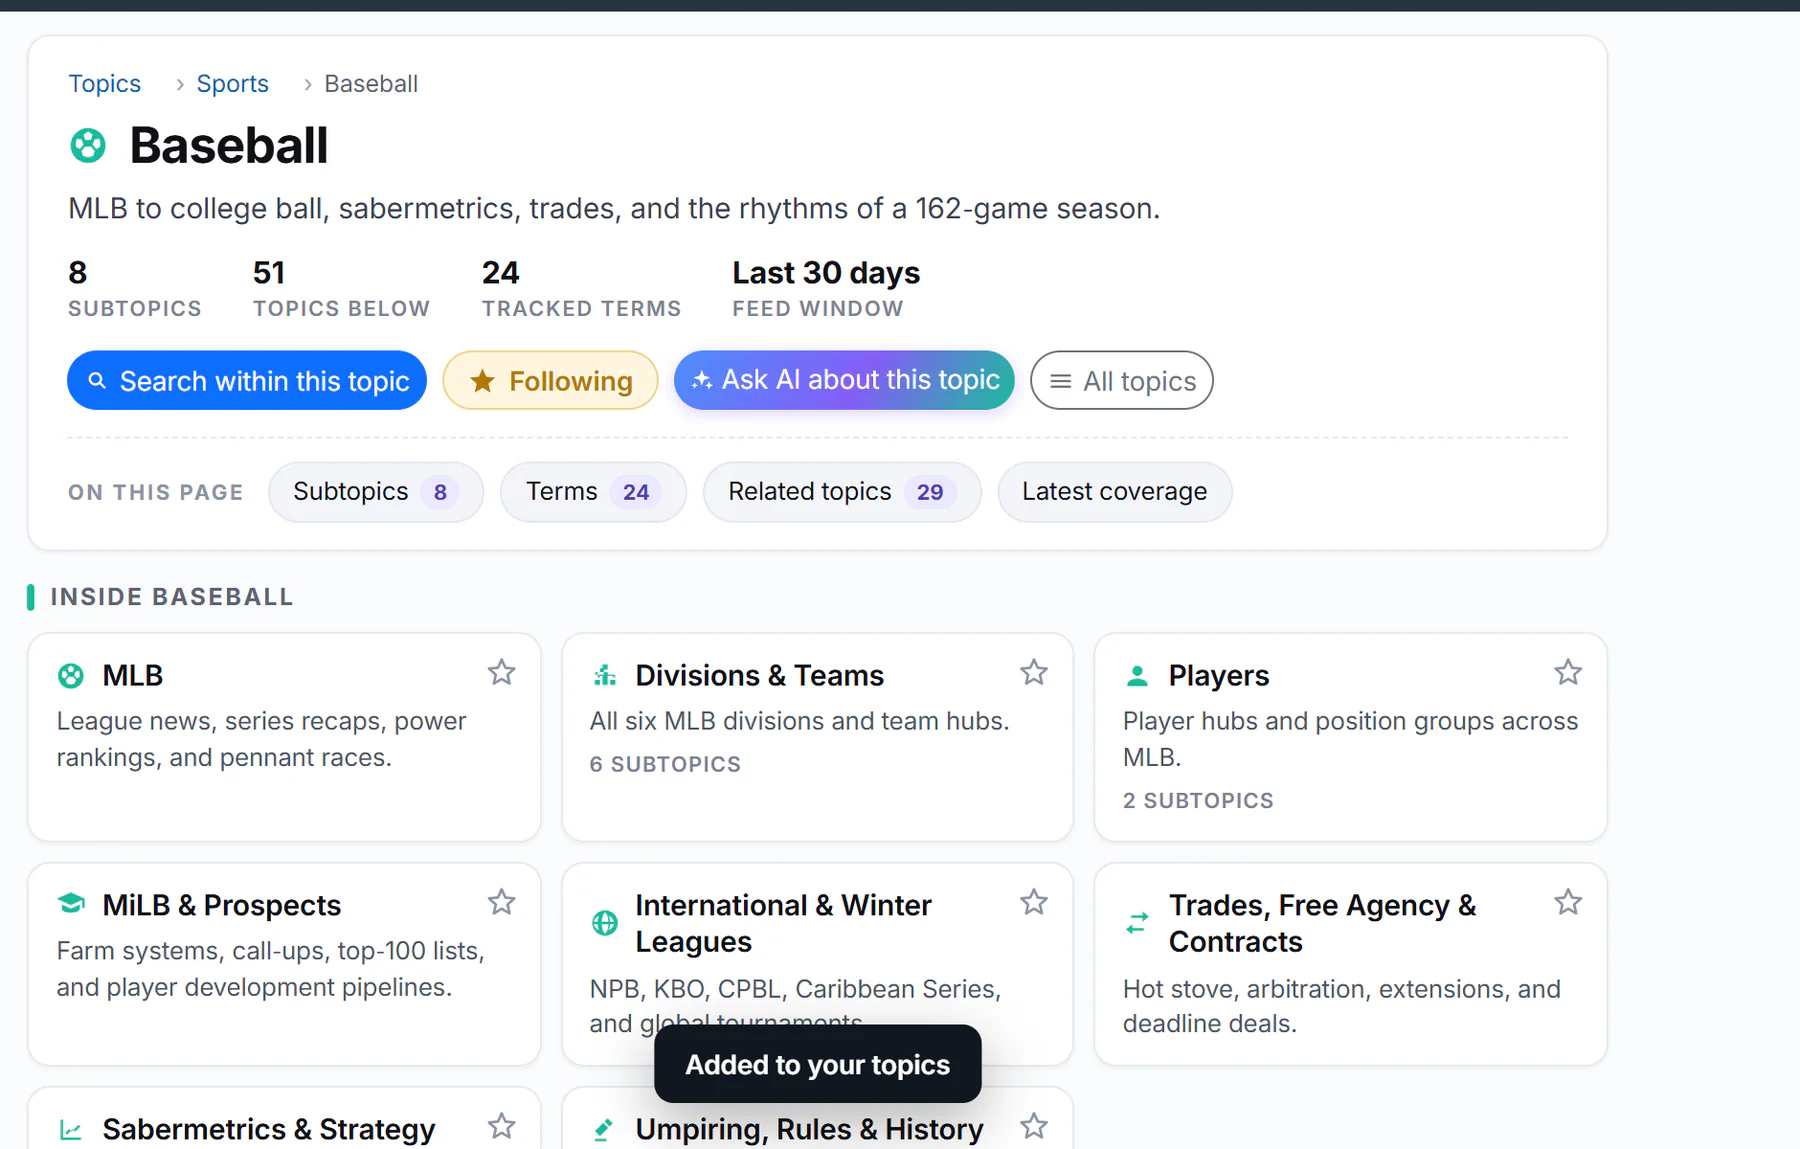Open Umpiring, Rules & History title
This screenshot has width=1800, height=1149.
pos(809,1130)
